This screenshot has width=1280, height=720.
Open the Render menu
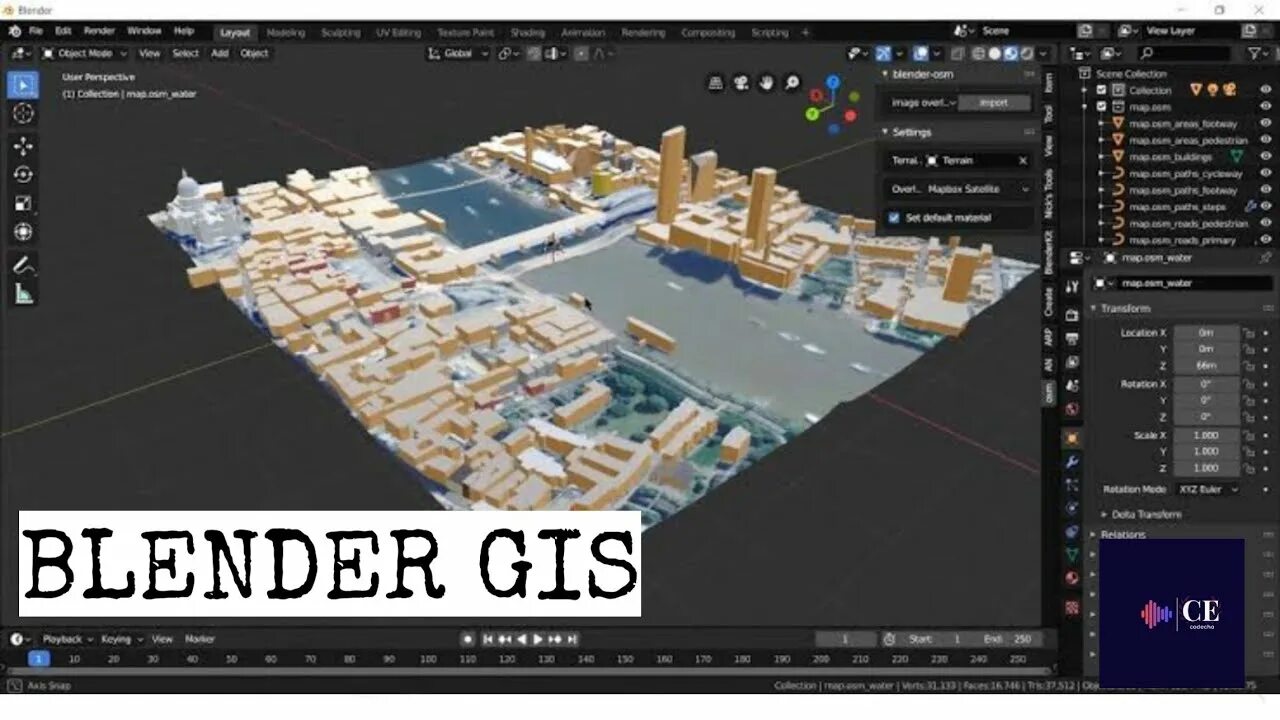(99, 32)
